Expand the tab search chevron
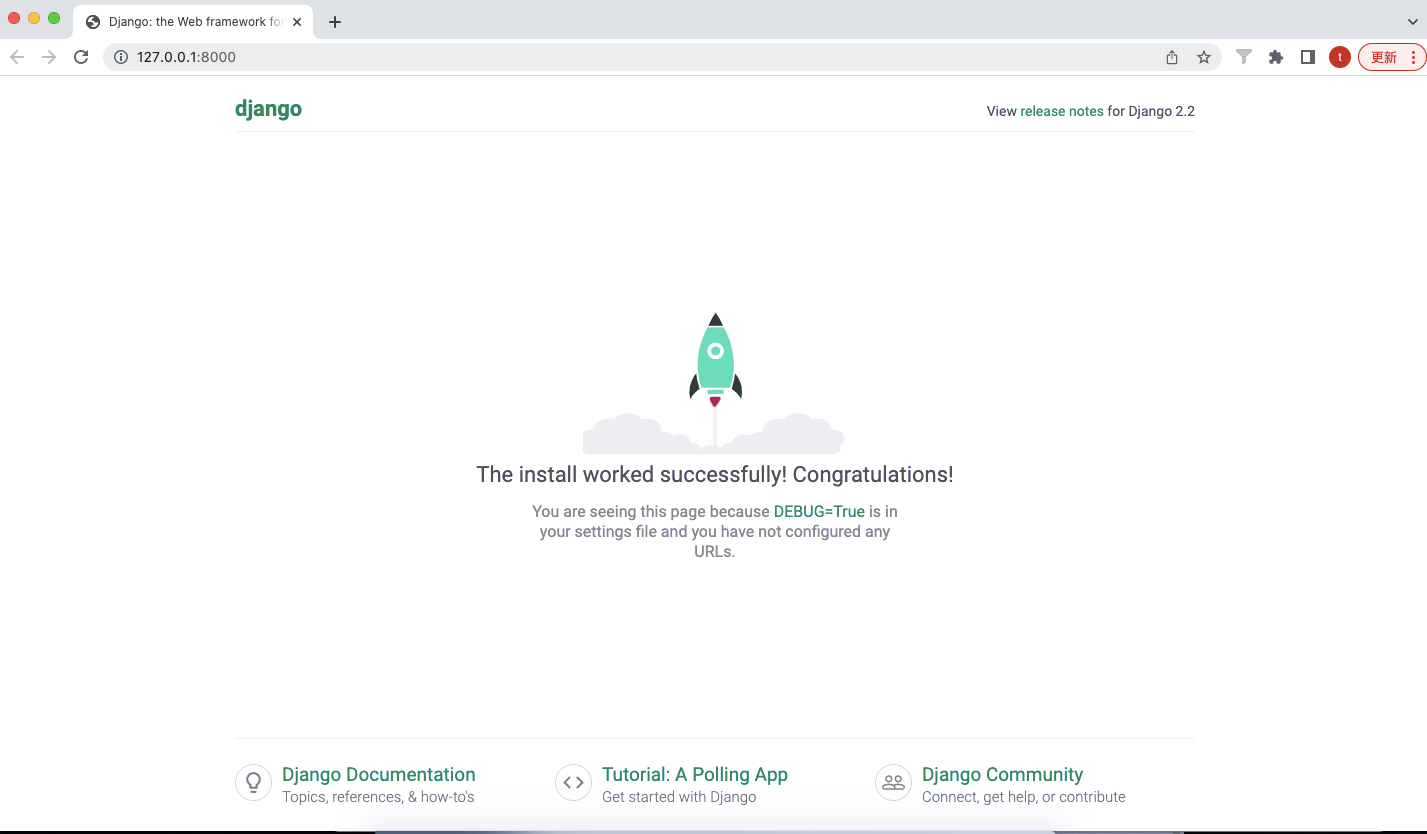 click(1412, 21)
